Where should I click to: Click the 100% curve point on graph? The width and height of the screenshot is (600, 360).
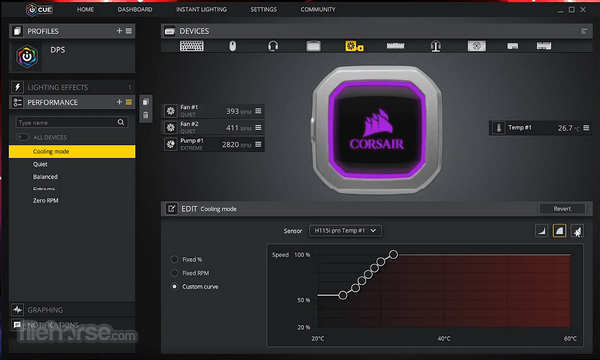393,254
